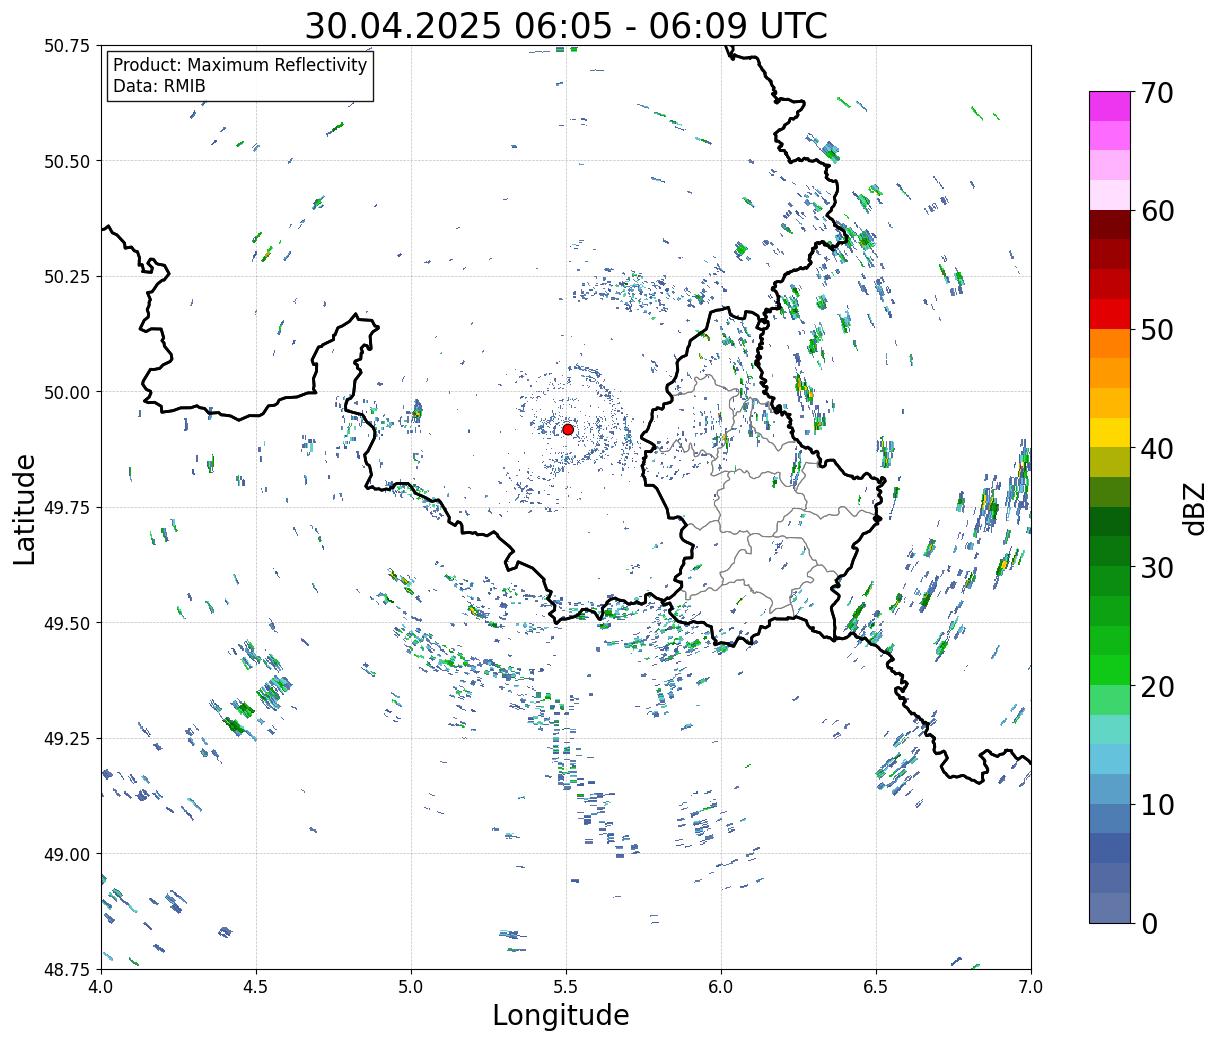
Task: Click the 49.50 latitude tick label
Action: pyautogui.click(x=67, y=623)
